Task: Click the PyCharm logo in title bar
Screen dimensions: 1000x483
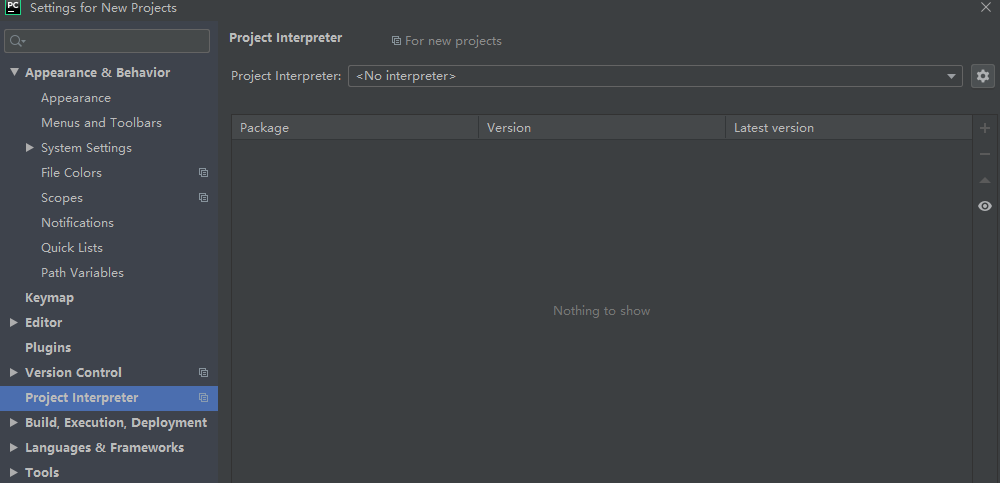Action: click(13, 8)
